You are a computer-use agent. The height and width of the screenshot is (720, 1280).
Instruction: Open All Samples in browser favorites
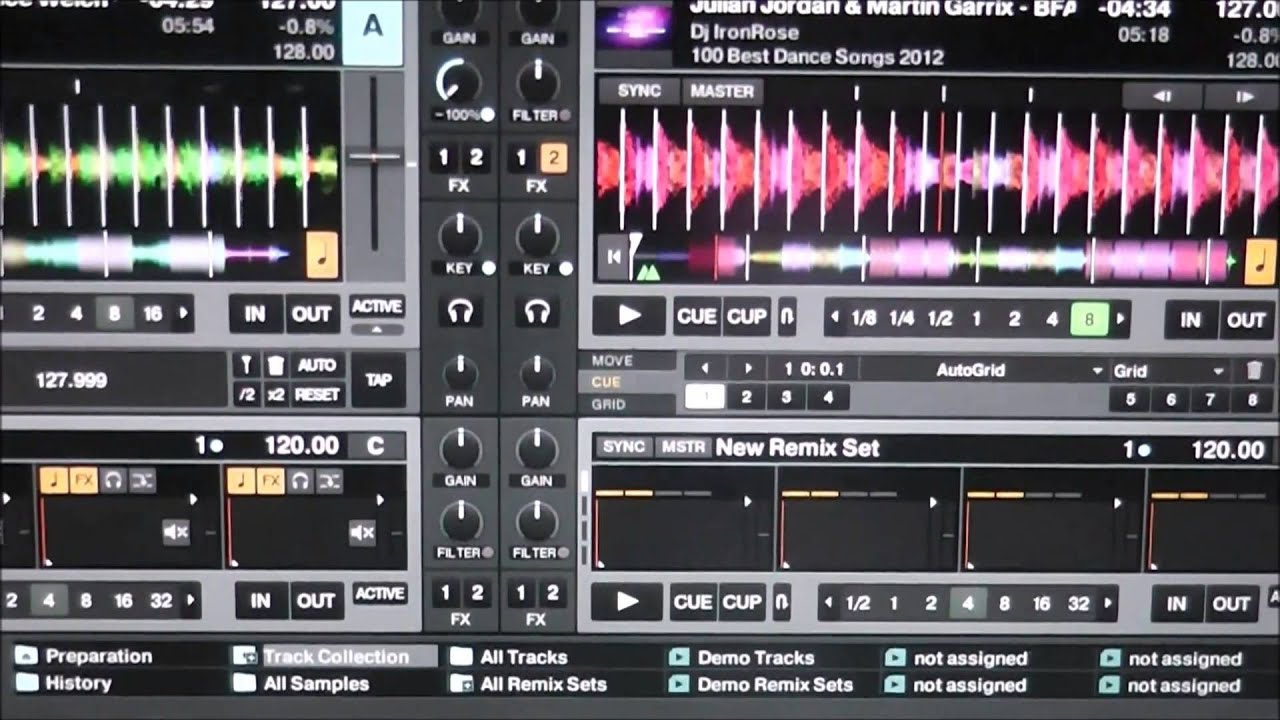click(x=316, y=684)
